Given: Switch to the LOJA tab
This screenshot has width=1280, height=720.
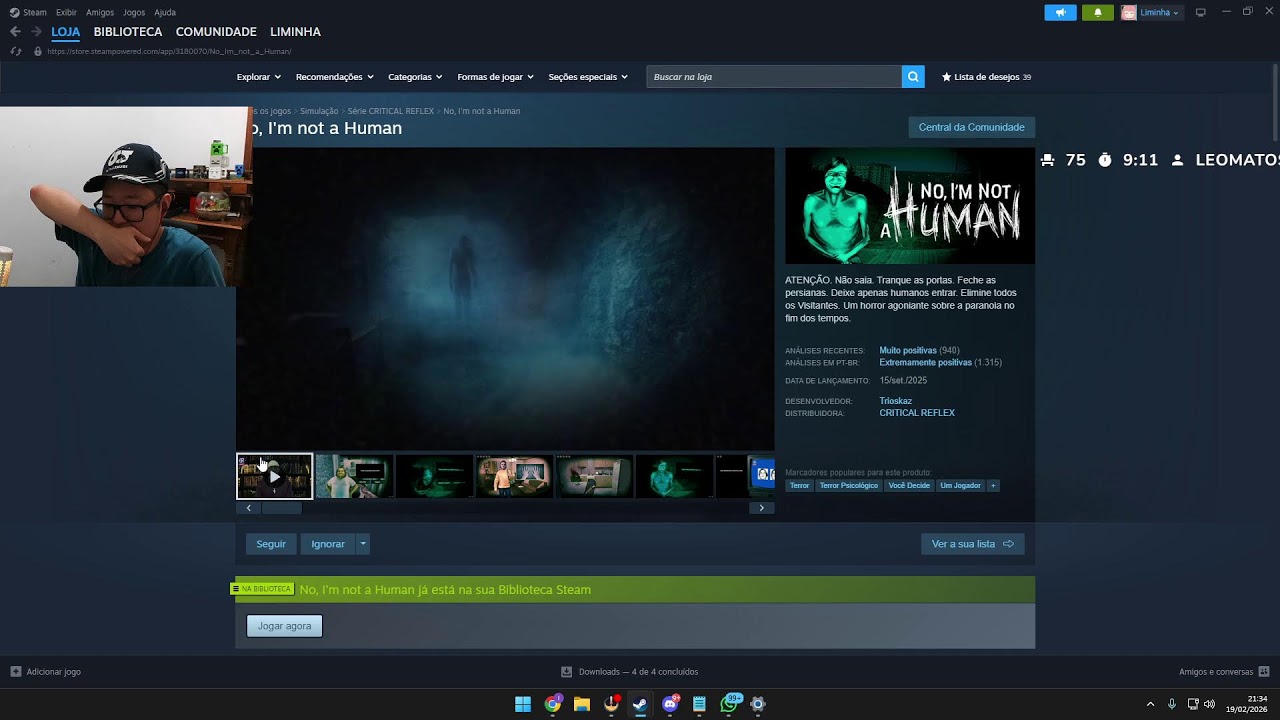Looking at the screenshot, I should point(66,32).
